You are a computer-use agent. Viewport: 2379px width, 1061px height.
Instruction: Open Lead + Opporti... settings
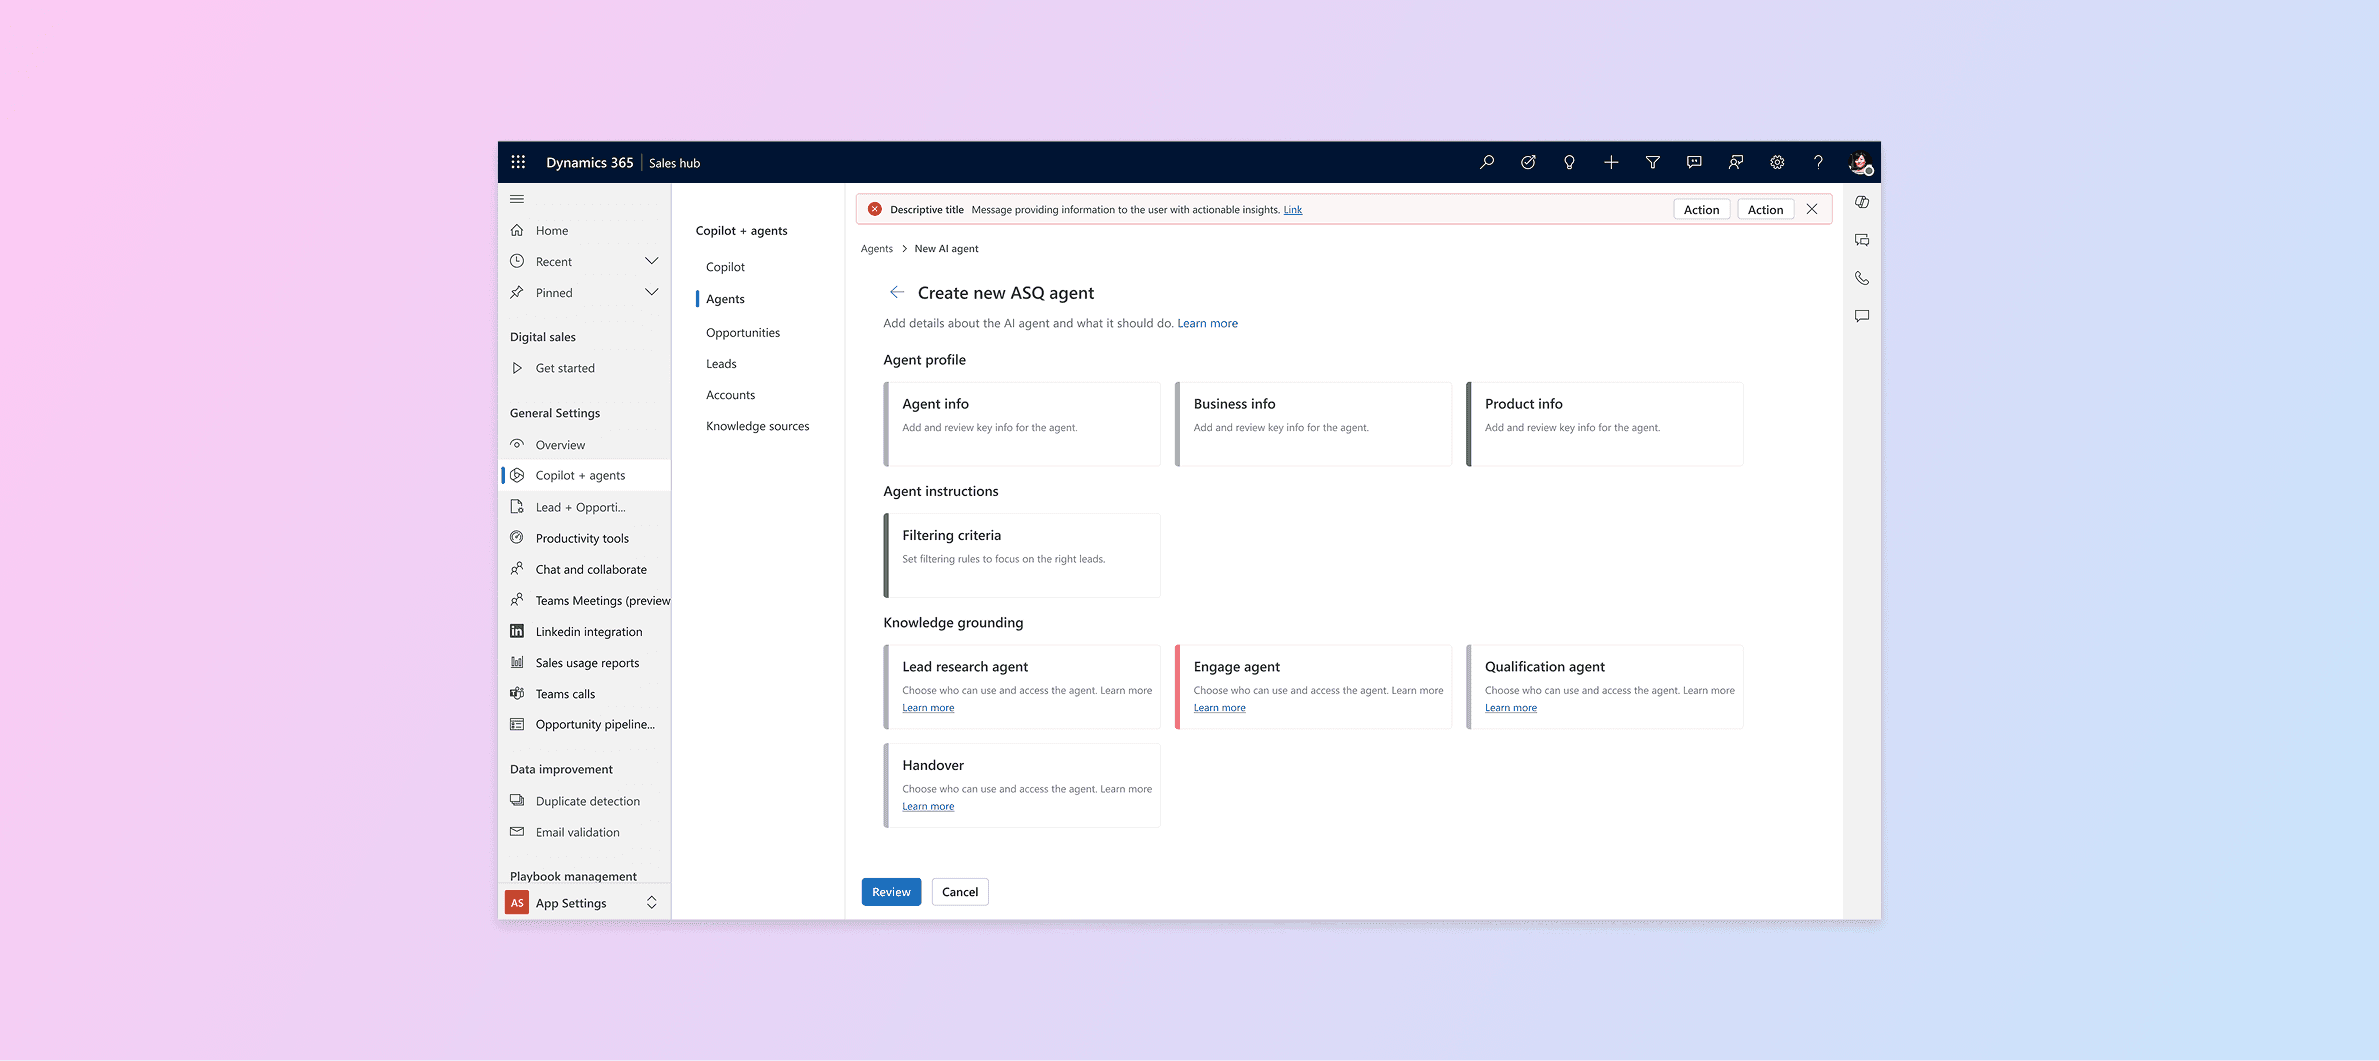585,507
